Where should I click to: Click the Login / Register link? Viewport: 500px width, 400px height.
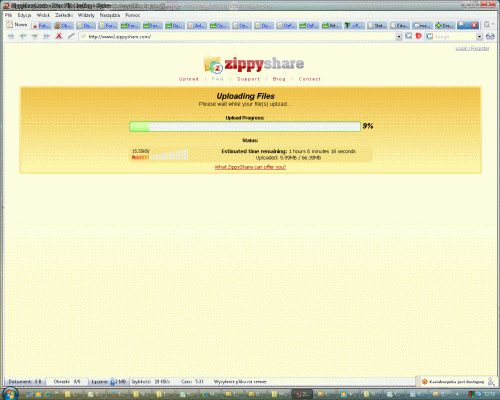[472, 48]
